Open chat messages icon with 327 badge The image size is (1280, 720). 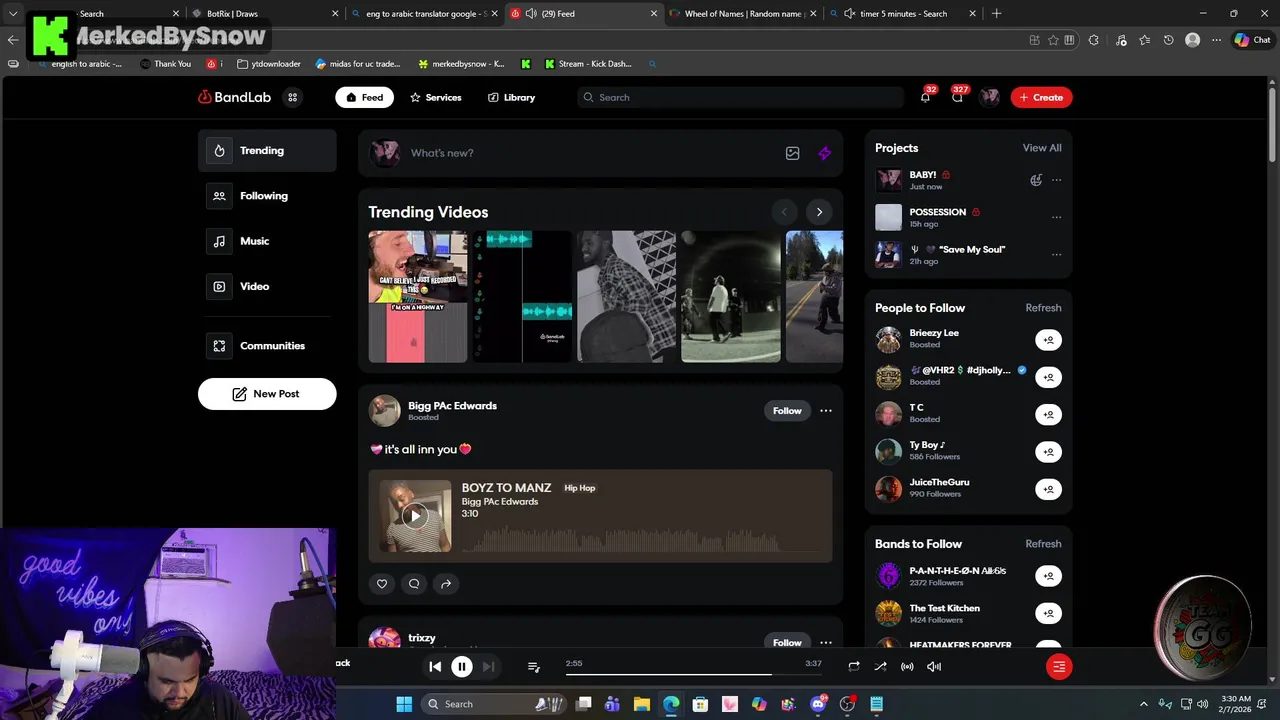click(x=957, y=97)
